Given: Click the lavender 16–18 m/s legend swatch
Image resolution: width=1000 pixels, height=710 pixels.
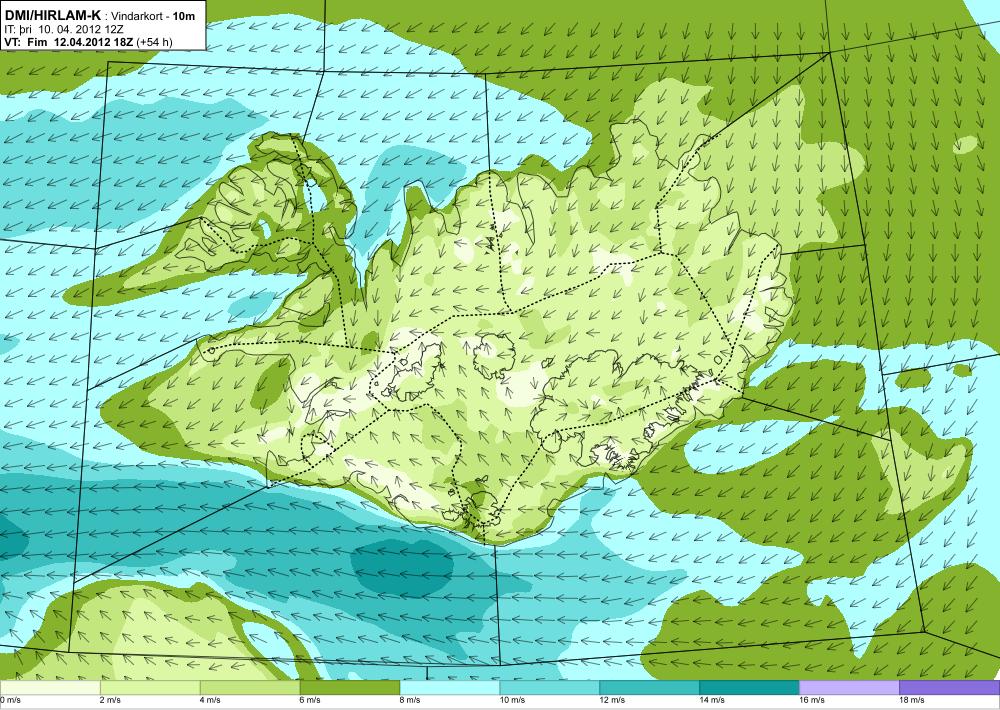Looking at the screenshot, I should 849,688.
